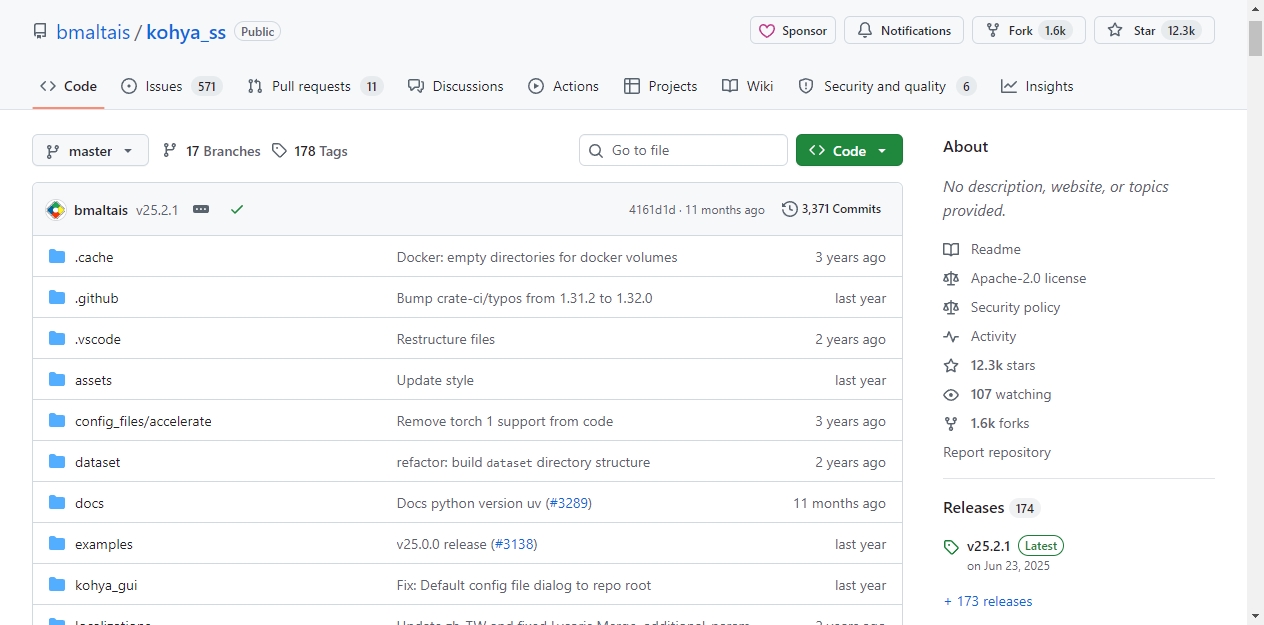Open pull request #3138 link
1264x625 pixels.
click(514, 544)
